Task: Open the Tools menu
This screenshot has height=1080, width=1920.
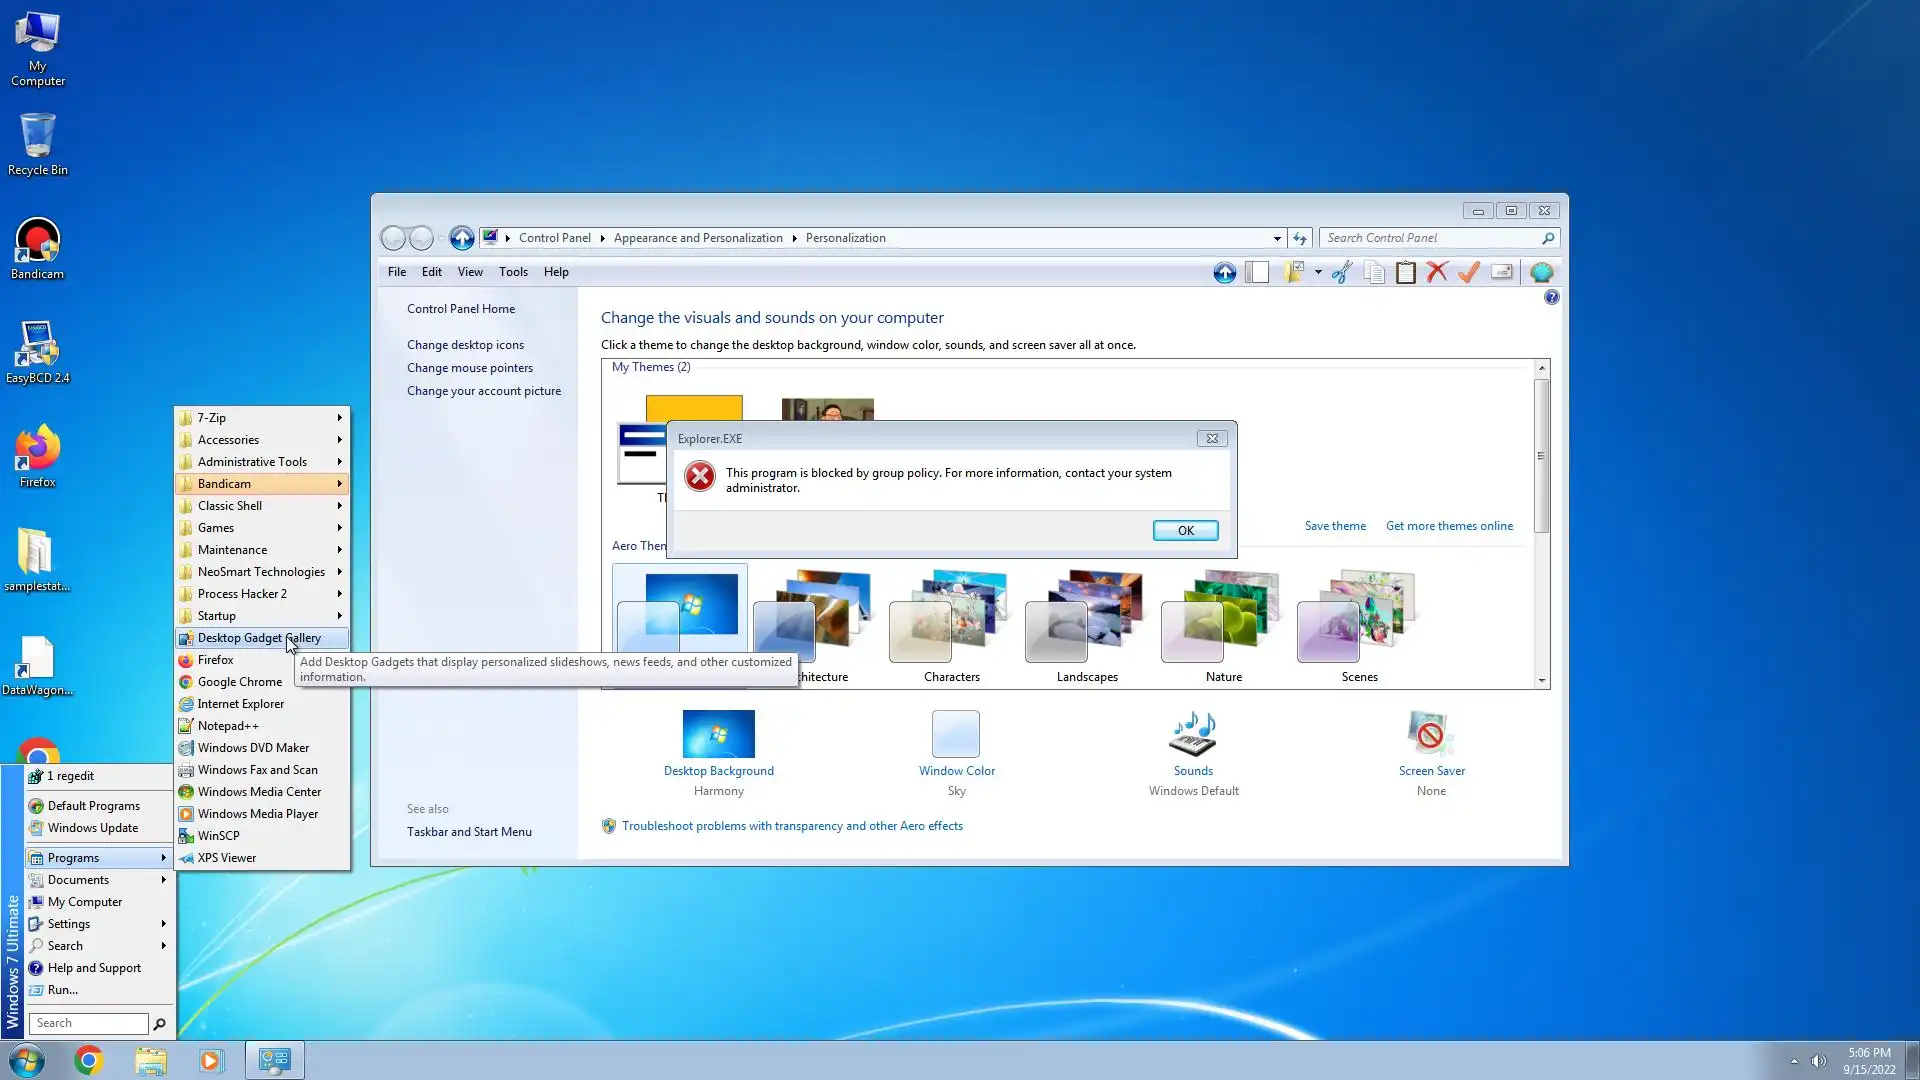Action: [513, 272]
